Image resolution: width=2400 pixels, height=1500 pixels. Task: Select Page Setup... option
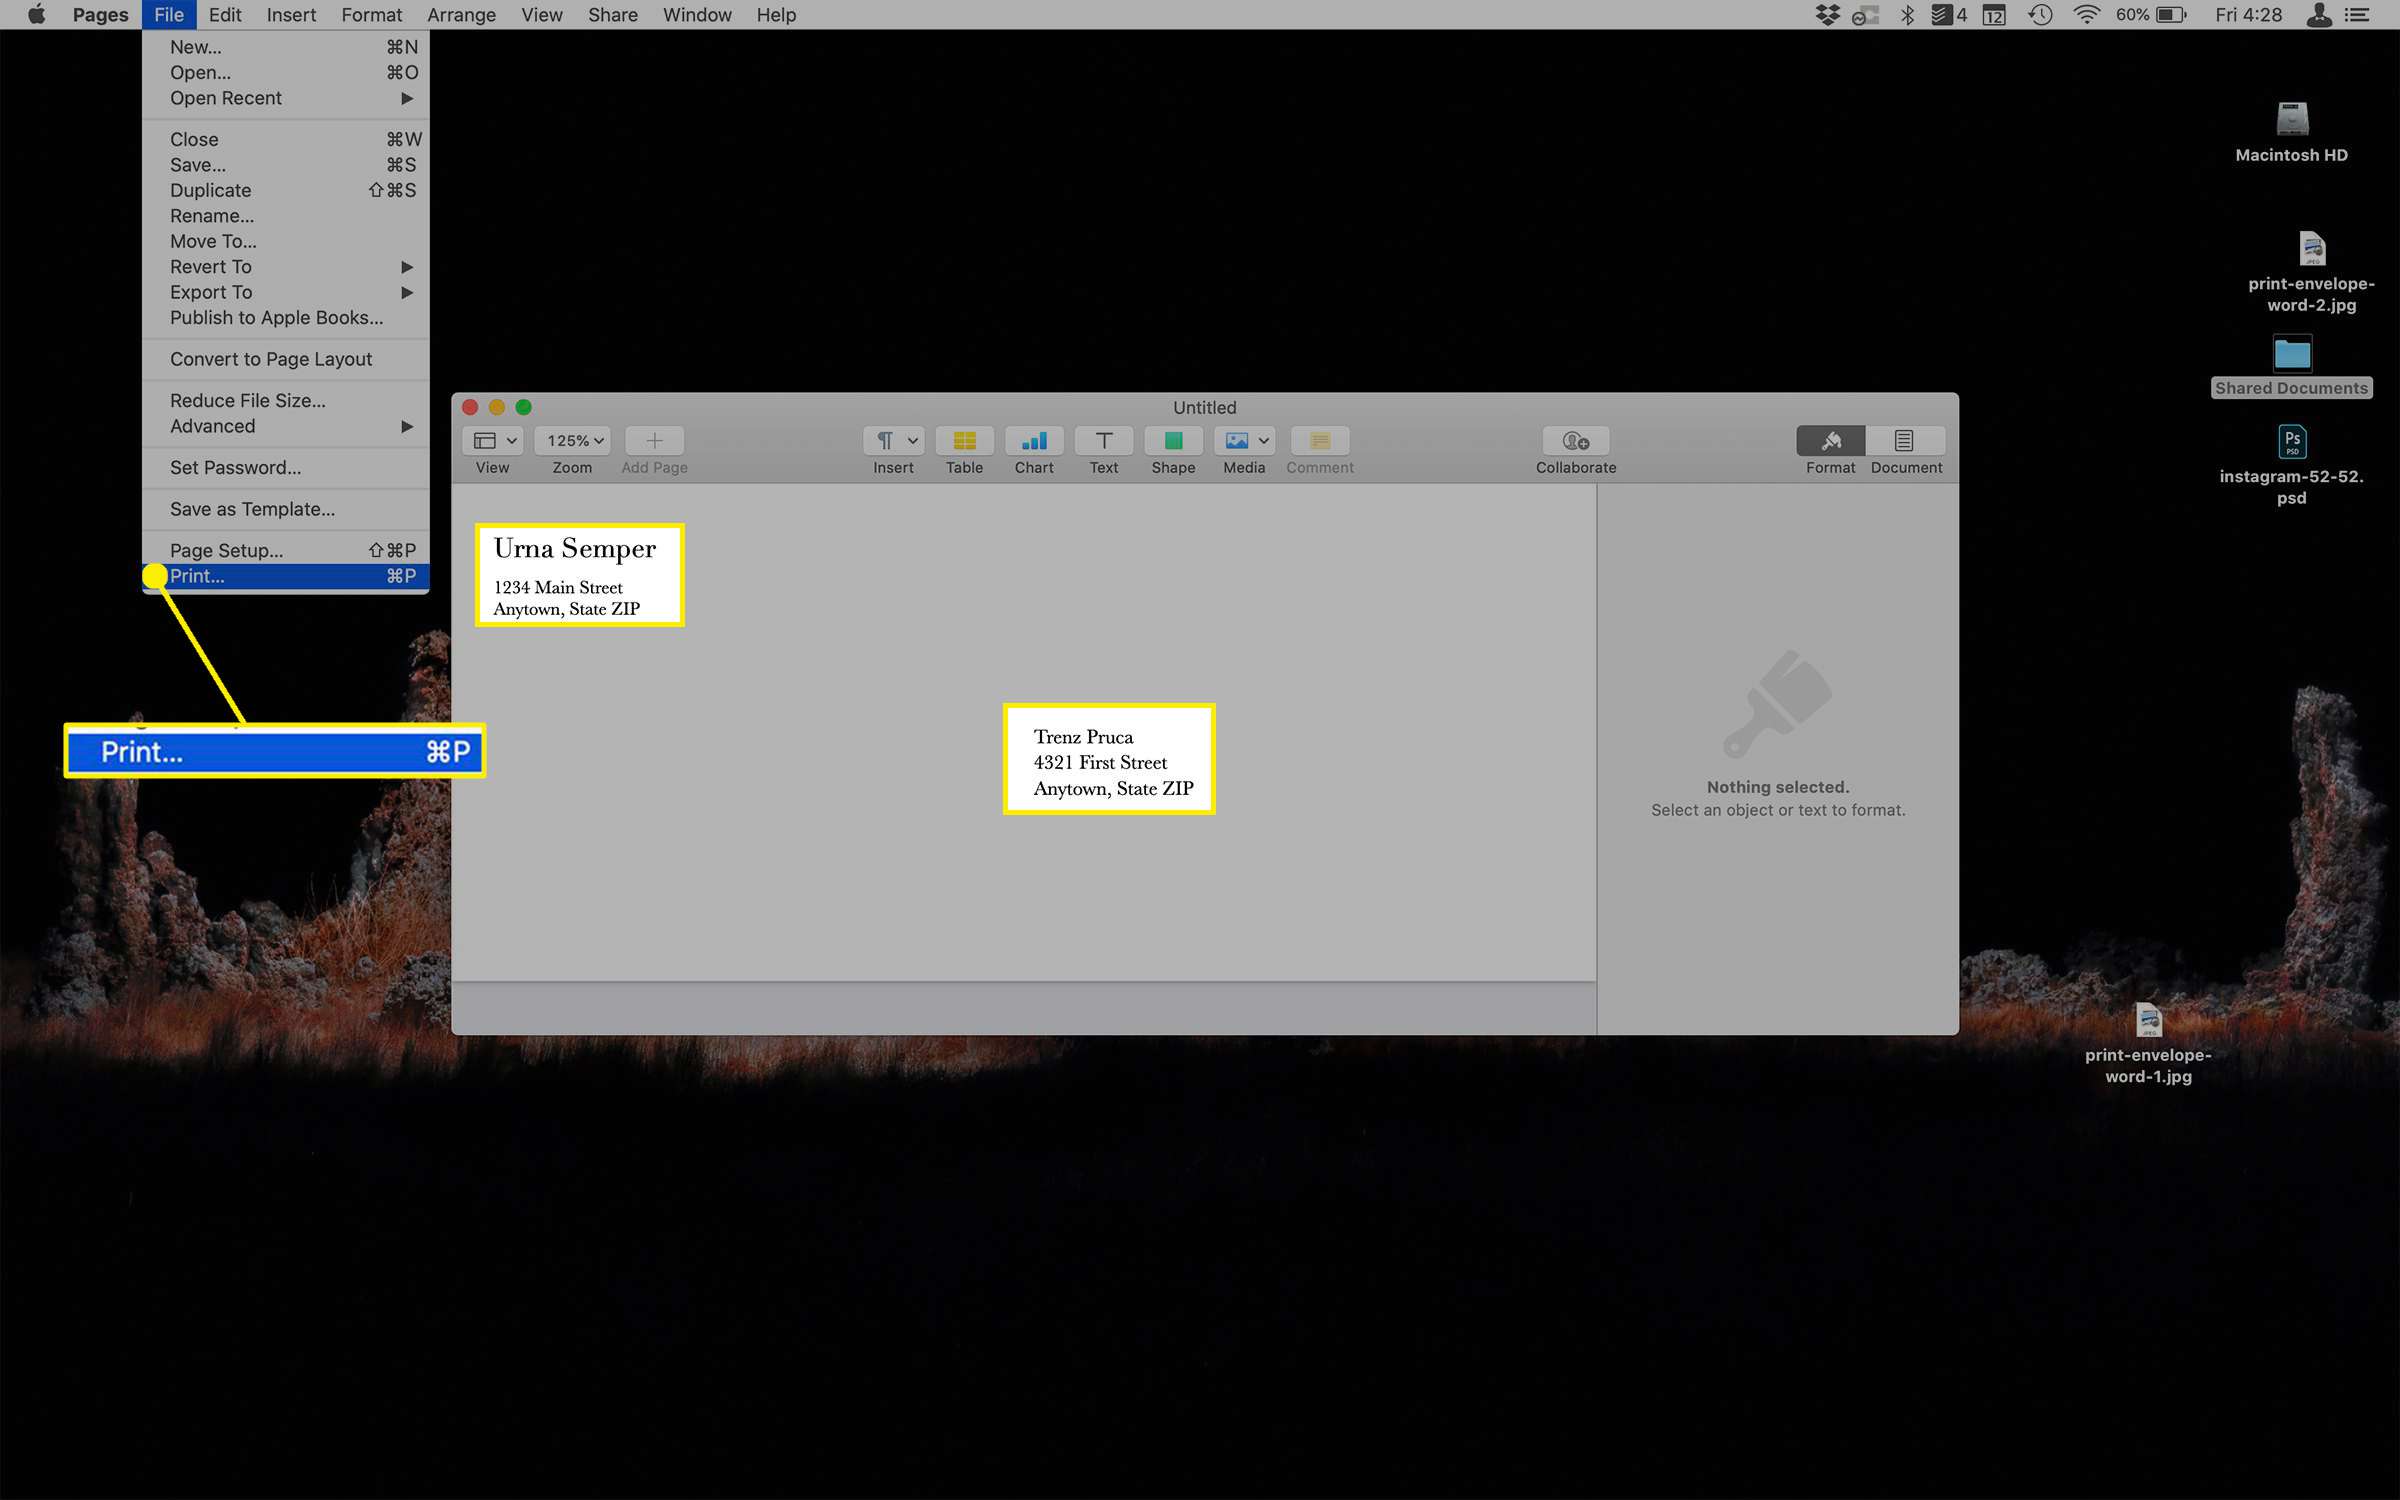pyautogui.click(x=225, y=550)
